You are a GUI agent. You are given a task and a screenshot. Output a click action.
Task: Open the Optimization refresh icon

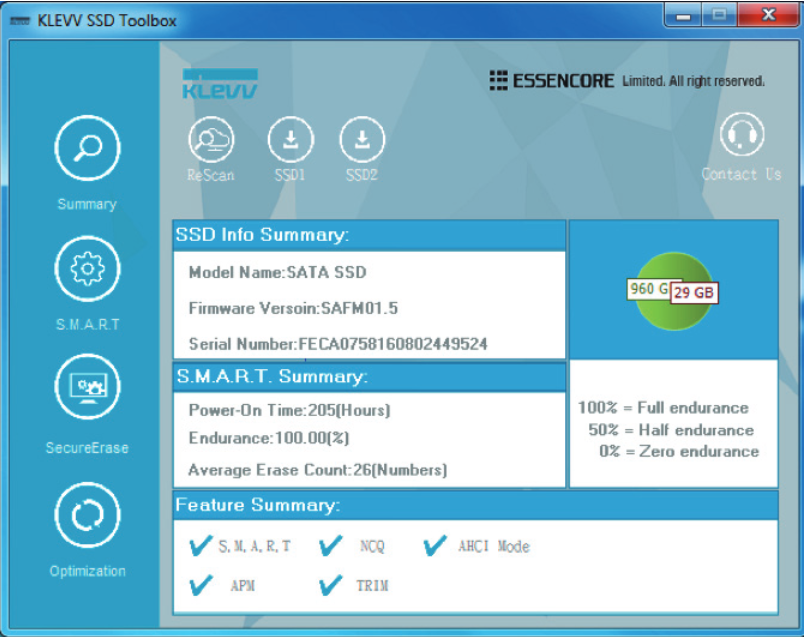(x=88, y=515)
